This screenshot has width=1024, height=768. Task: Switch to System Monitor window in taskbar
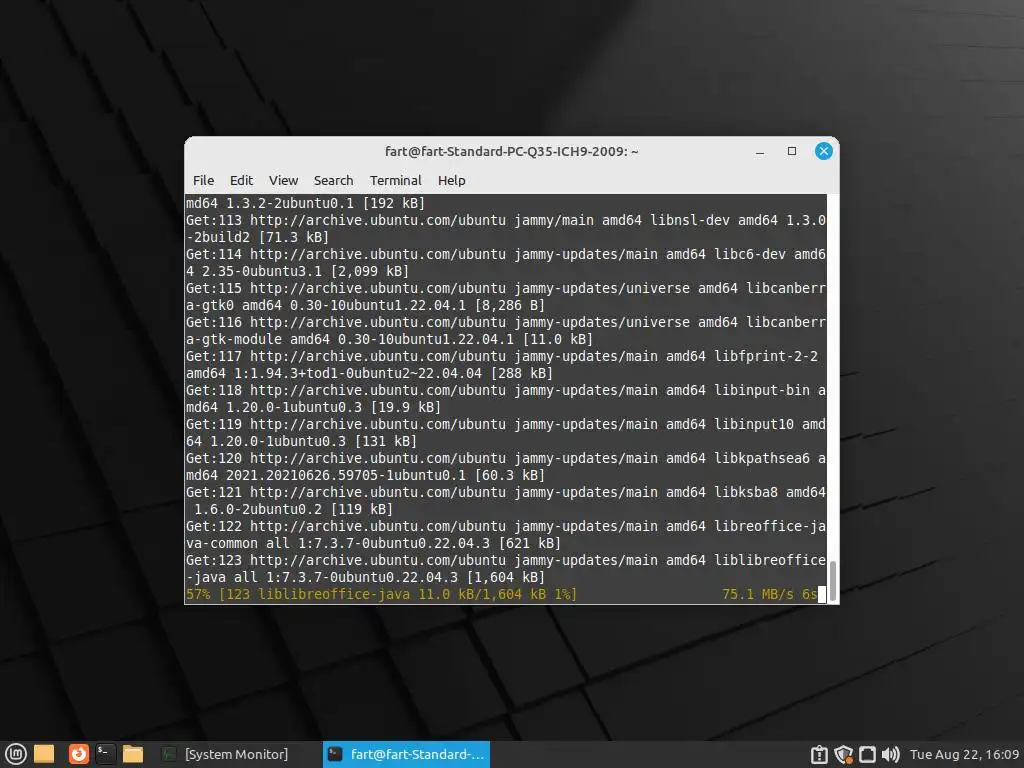(225, 754)
